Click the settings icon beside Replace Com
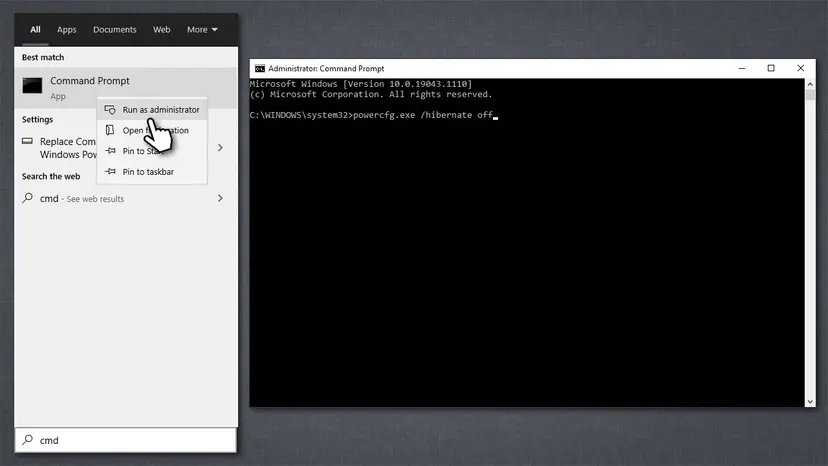 click(27, 141)
